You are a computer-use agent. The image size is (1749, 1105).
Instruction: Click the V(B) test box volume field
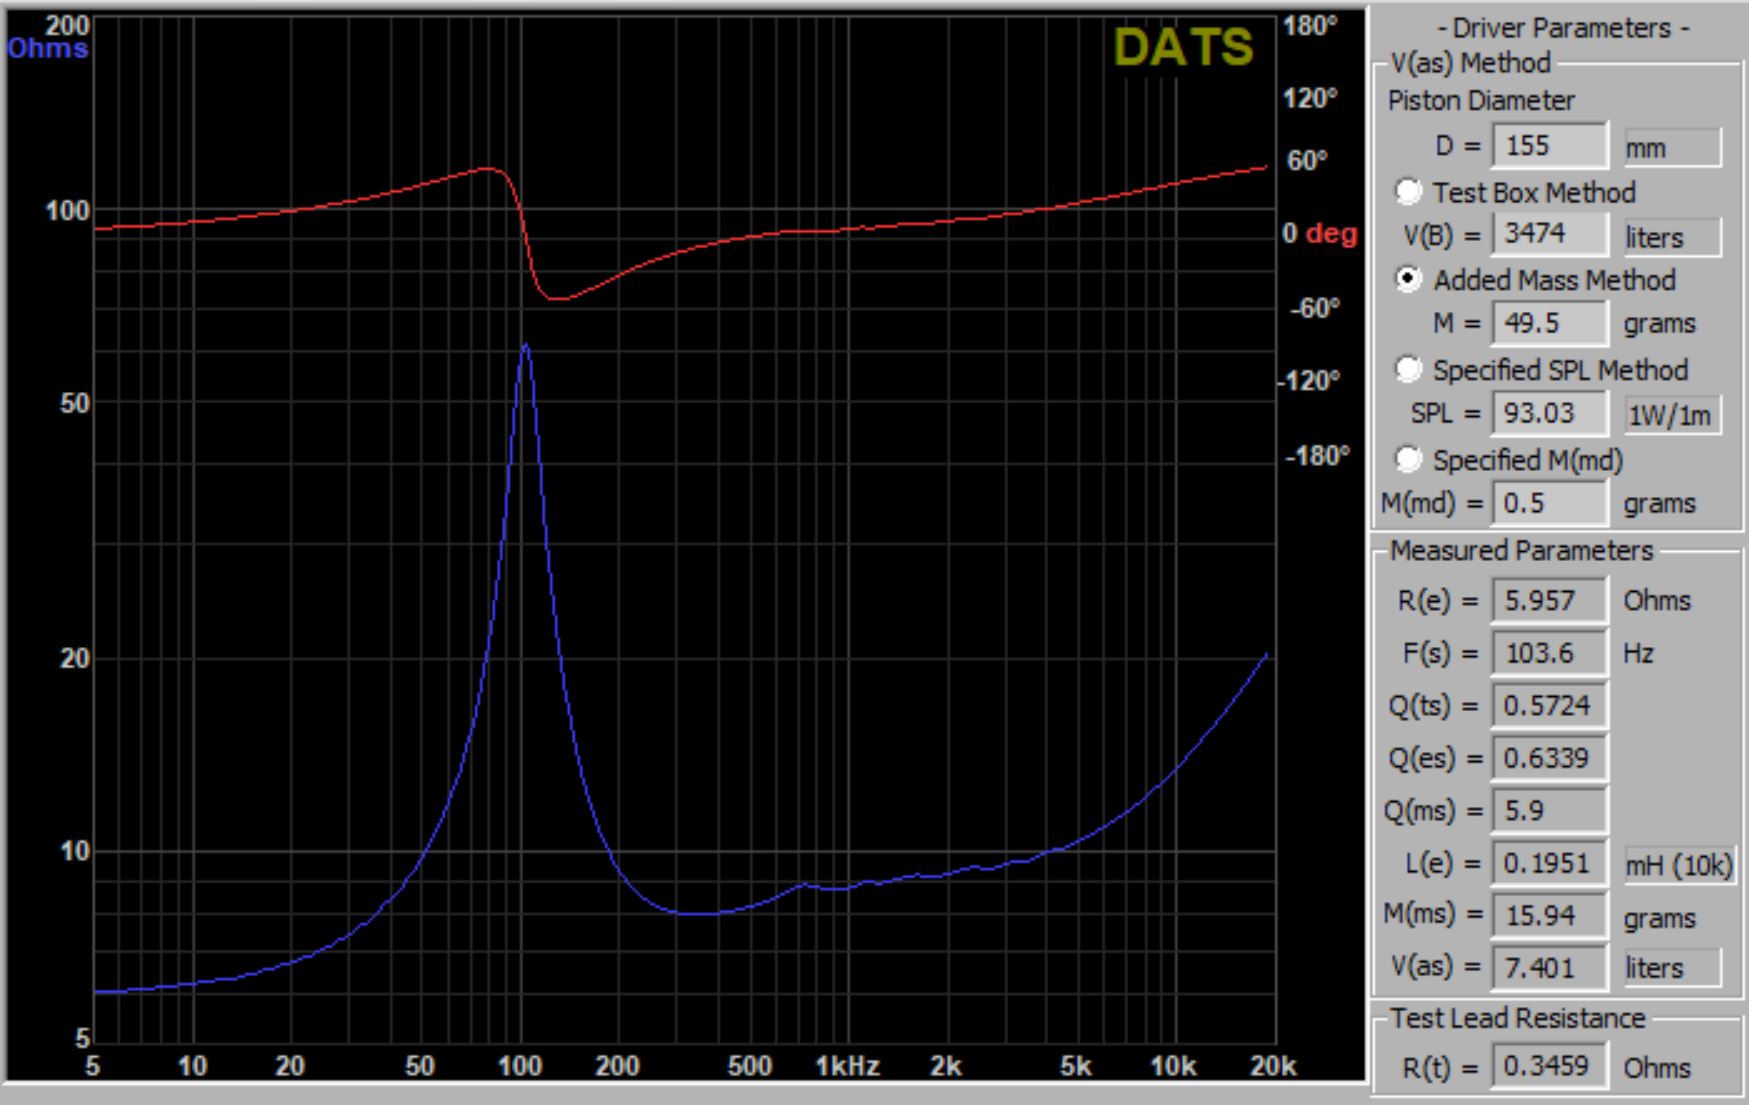click(1550, 234)
